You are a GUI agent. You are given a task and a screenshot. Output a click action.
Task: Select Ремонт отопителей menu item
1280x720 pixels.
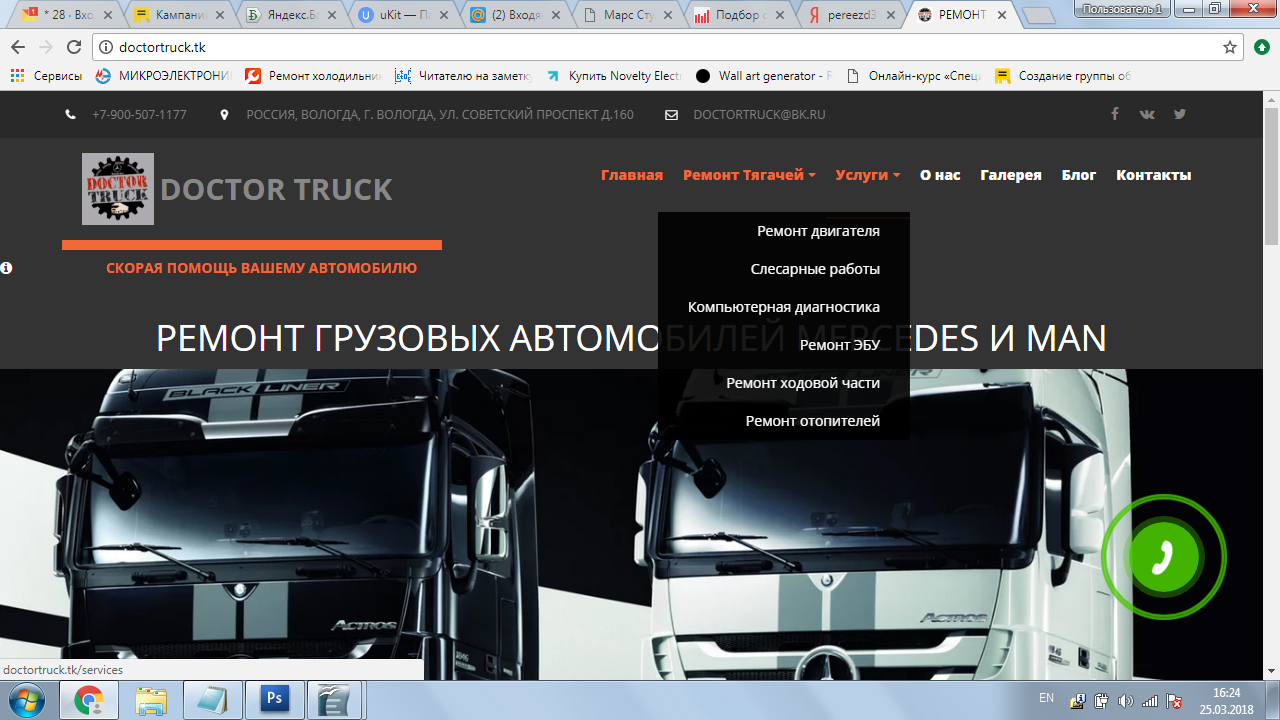pyautogui.click(x=784, y=421)
